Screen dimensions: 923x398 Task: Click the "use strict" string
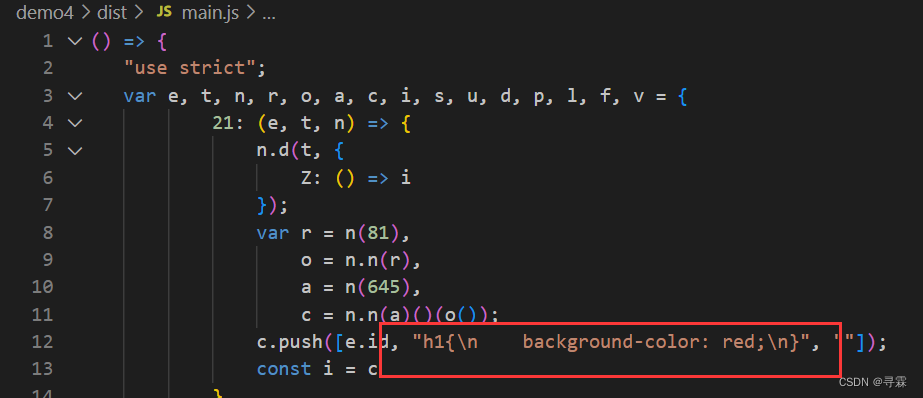click(189, 68)
